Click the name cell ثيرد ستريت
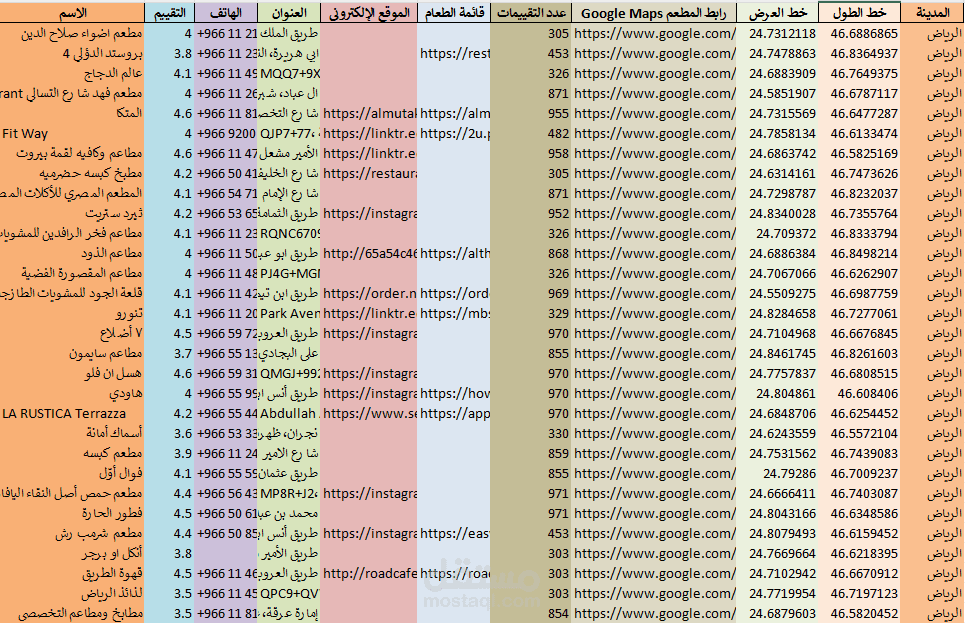Screen dimensions: 965x623 pos(72,214)
